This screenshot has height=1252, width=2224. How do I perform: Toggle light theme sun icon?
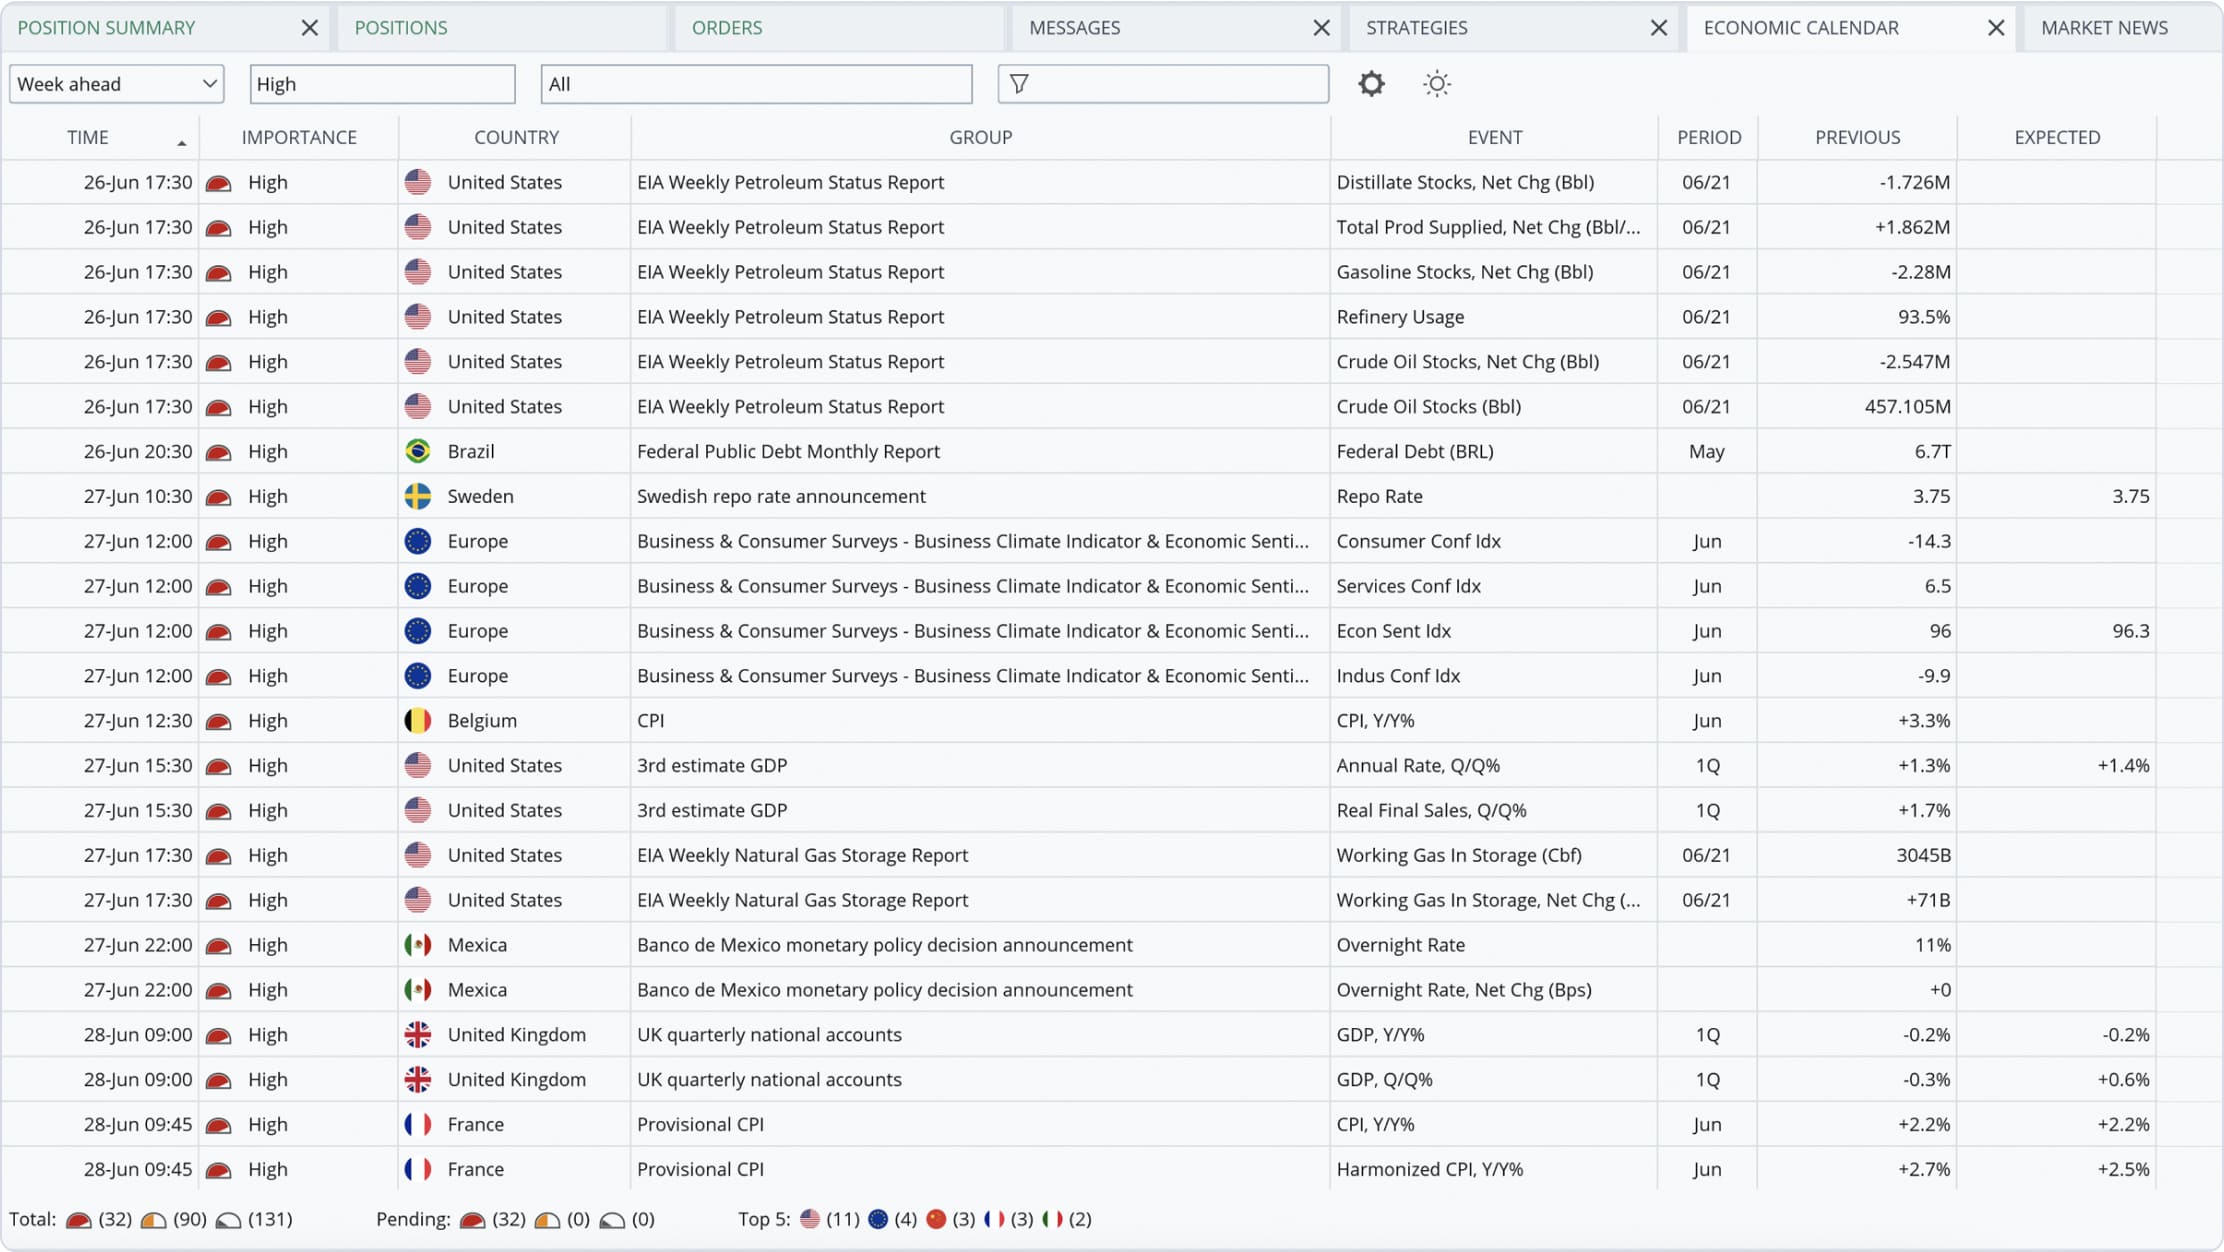click(x=1436, y=84)
